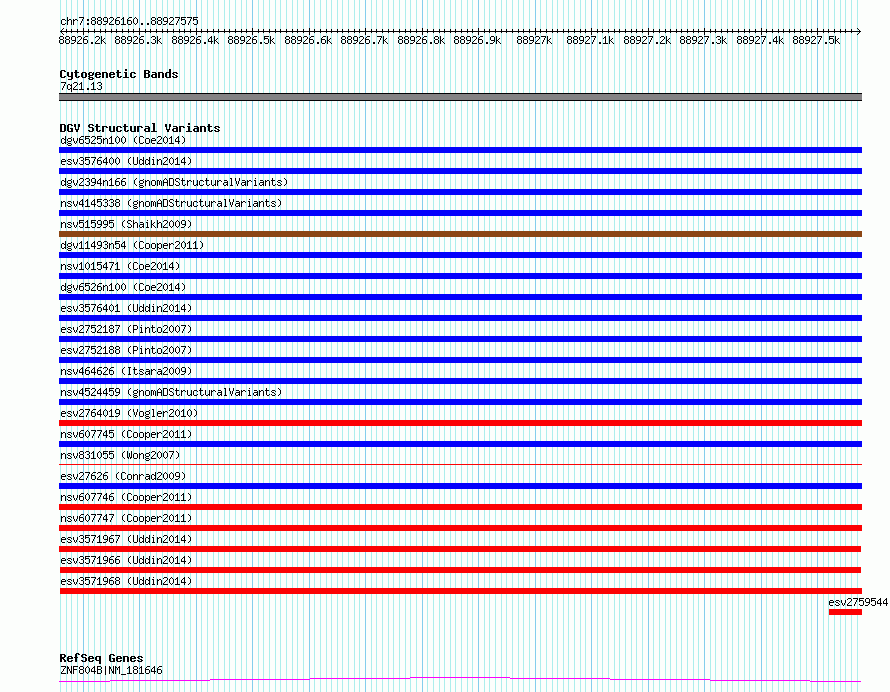Open variant dgv11493n54 (Cooper2011)
Image resolution: width=890 pixels, height=692 pixels.
pyautogui.click(x=132, y=245)
